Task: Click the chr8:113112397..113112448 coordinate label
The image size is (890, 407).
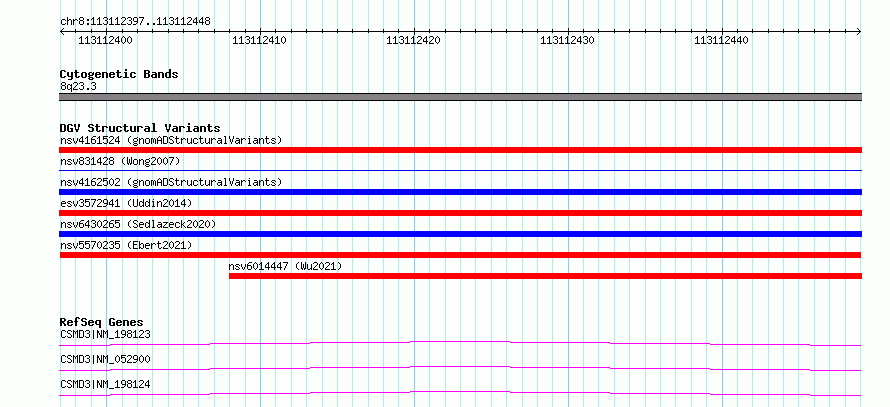Action: [135, 22]
